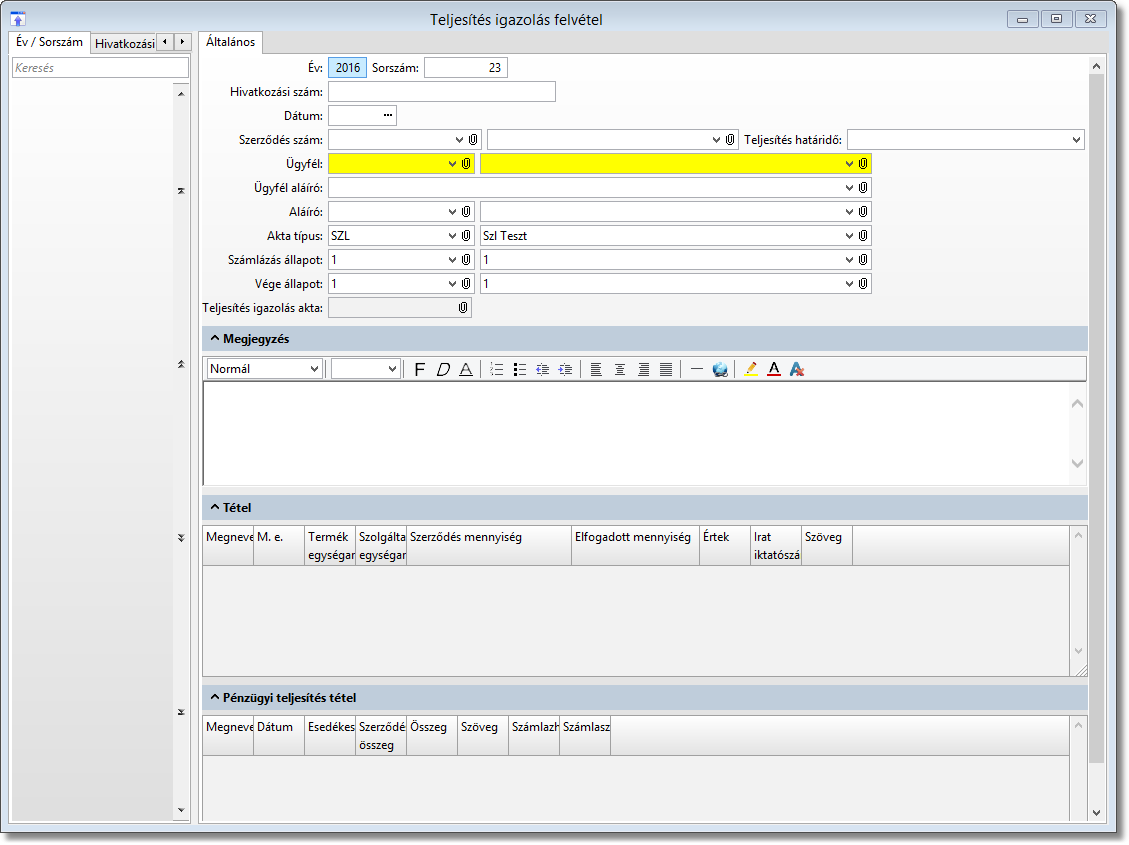Switch to the Hivatkozási tab
Image resolution: width=1129 pixels, height=845 pixels.
(124, 43)
